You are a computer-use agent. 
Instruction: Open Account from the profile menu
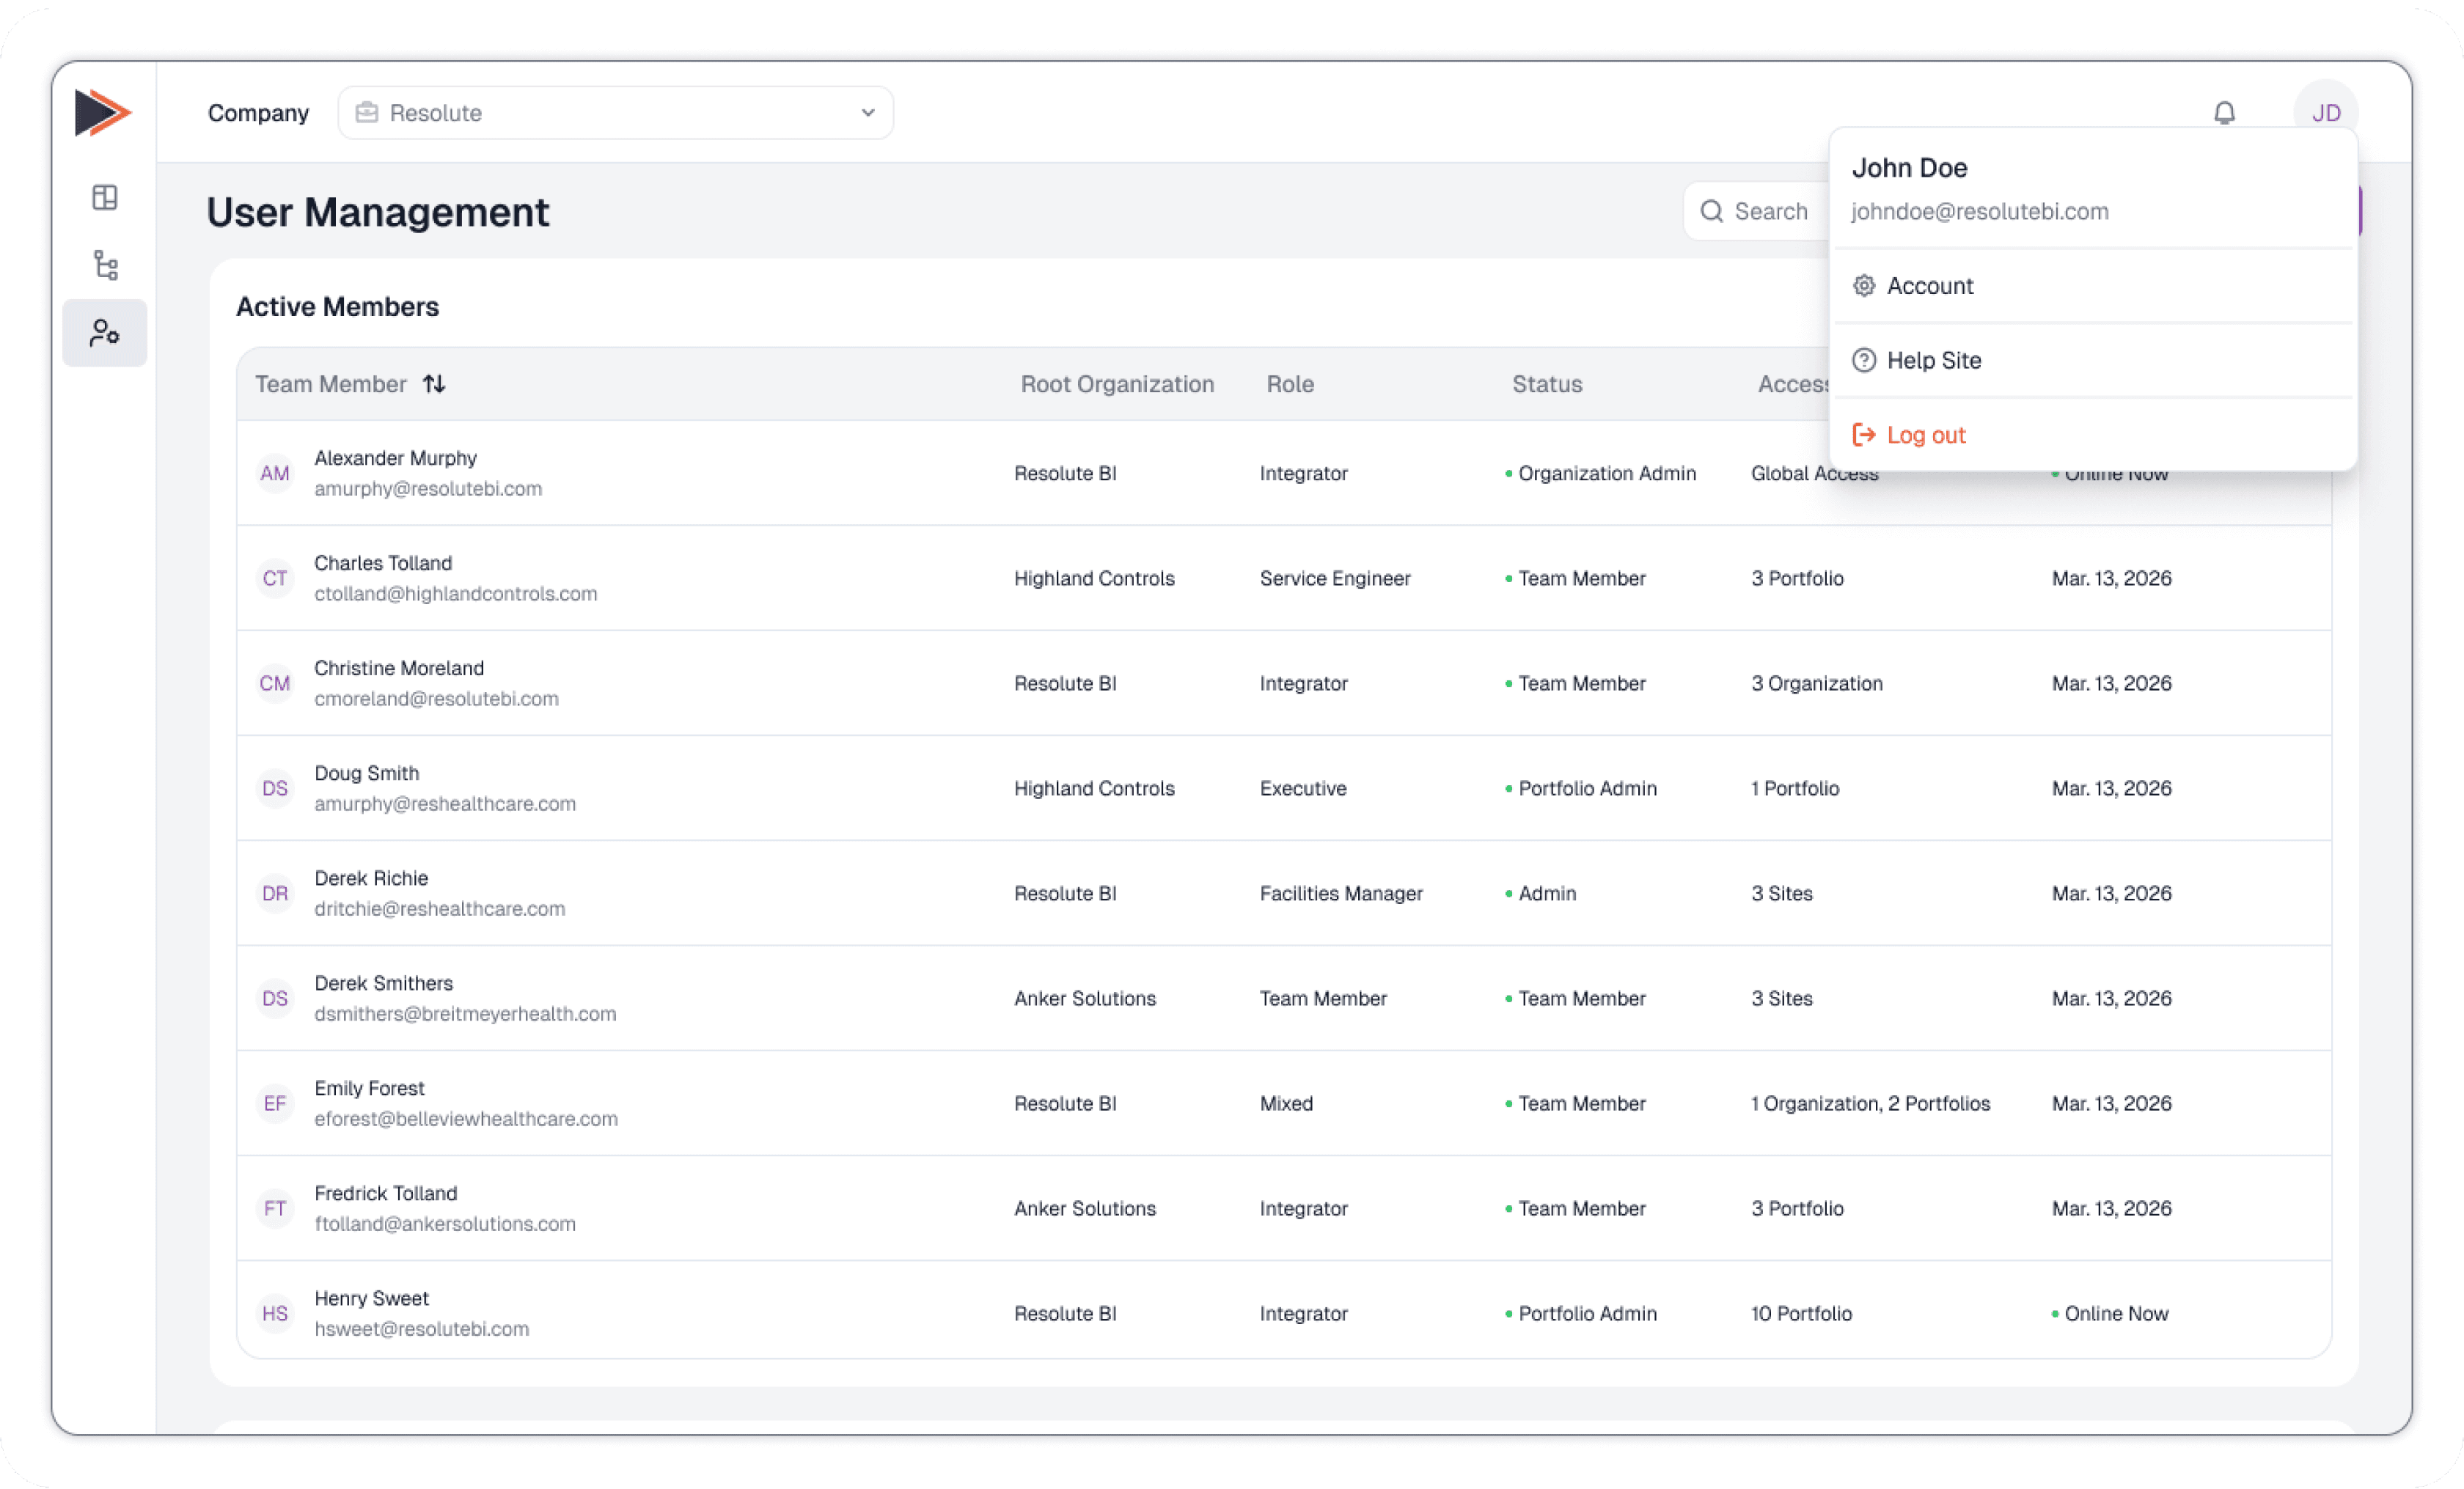click(x=1929, y=286)
